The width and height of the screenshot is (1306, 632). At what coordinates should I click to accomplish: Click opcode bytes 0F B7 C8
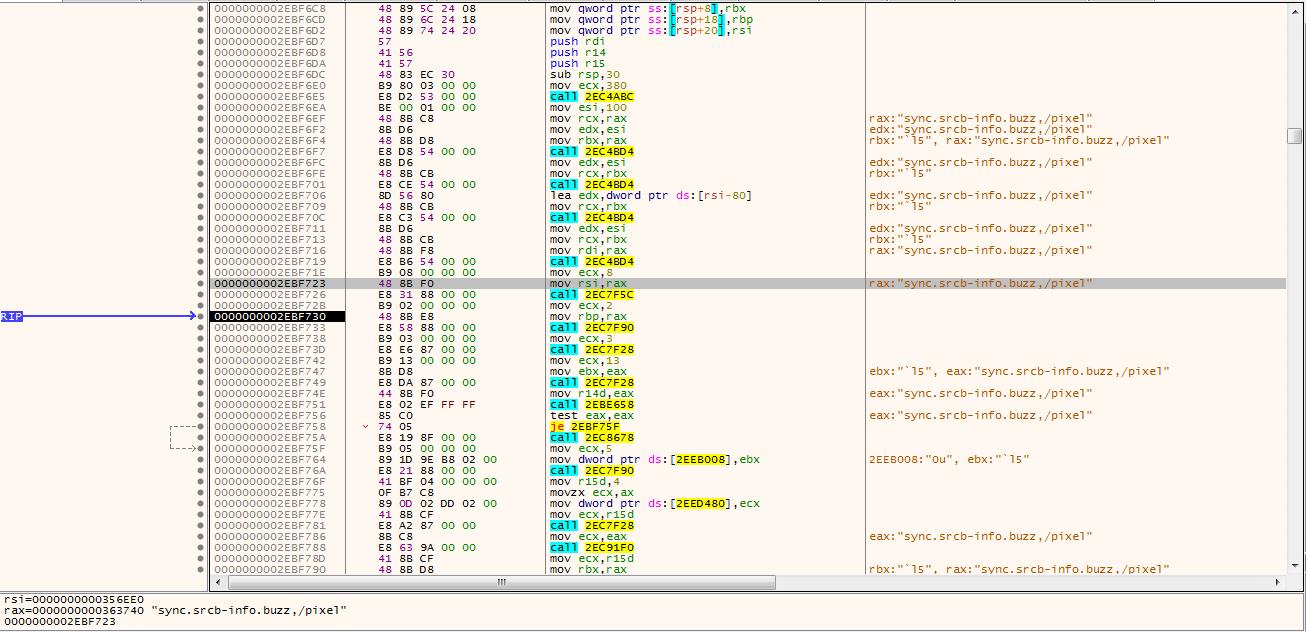pos(406,492)
